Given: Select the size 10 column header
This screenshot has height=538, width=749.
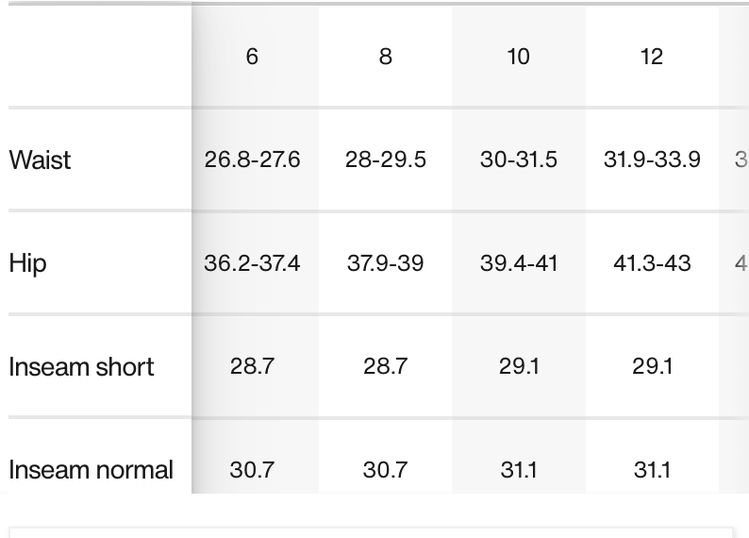Looking at the screenshot, I should click(x=518, y=57).
